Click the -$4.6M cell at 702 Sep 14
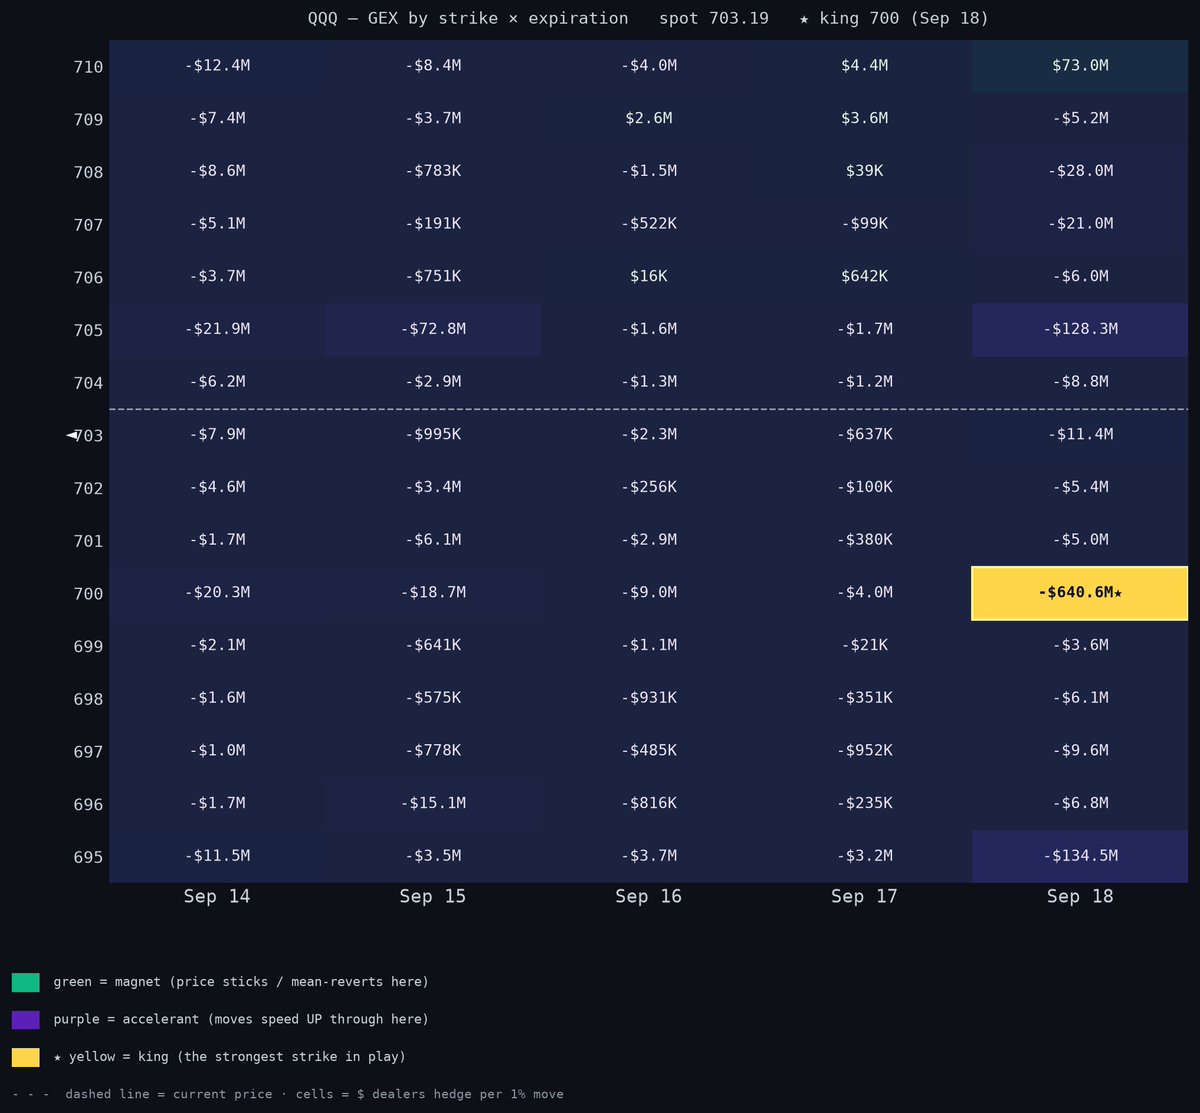1200x1113 pixels. click(x=217, y=487)
